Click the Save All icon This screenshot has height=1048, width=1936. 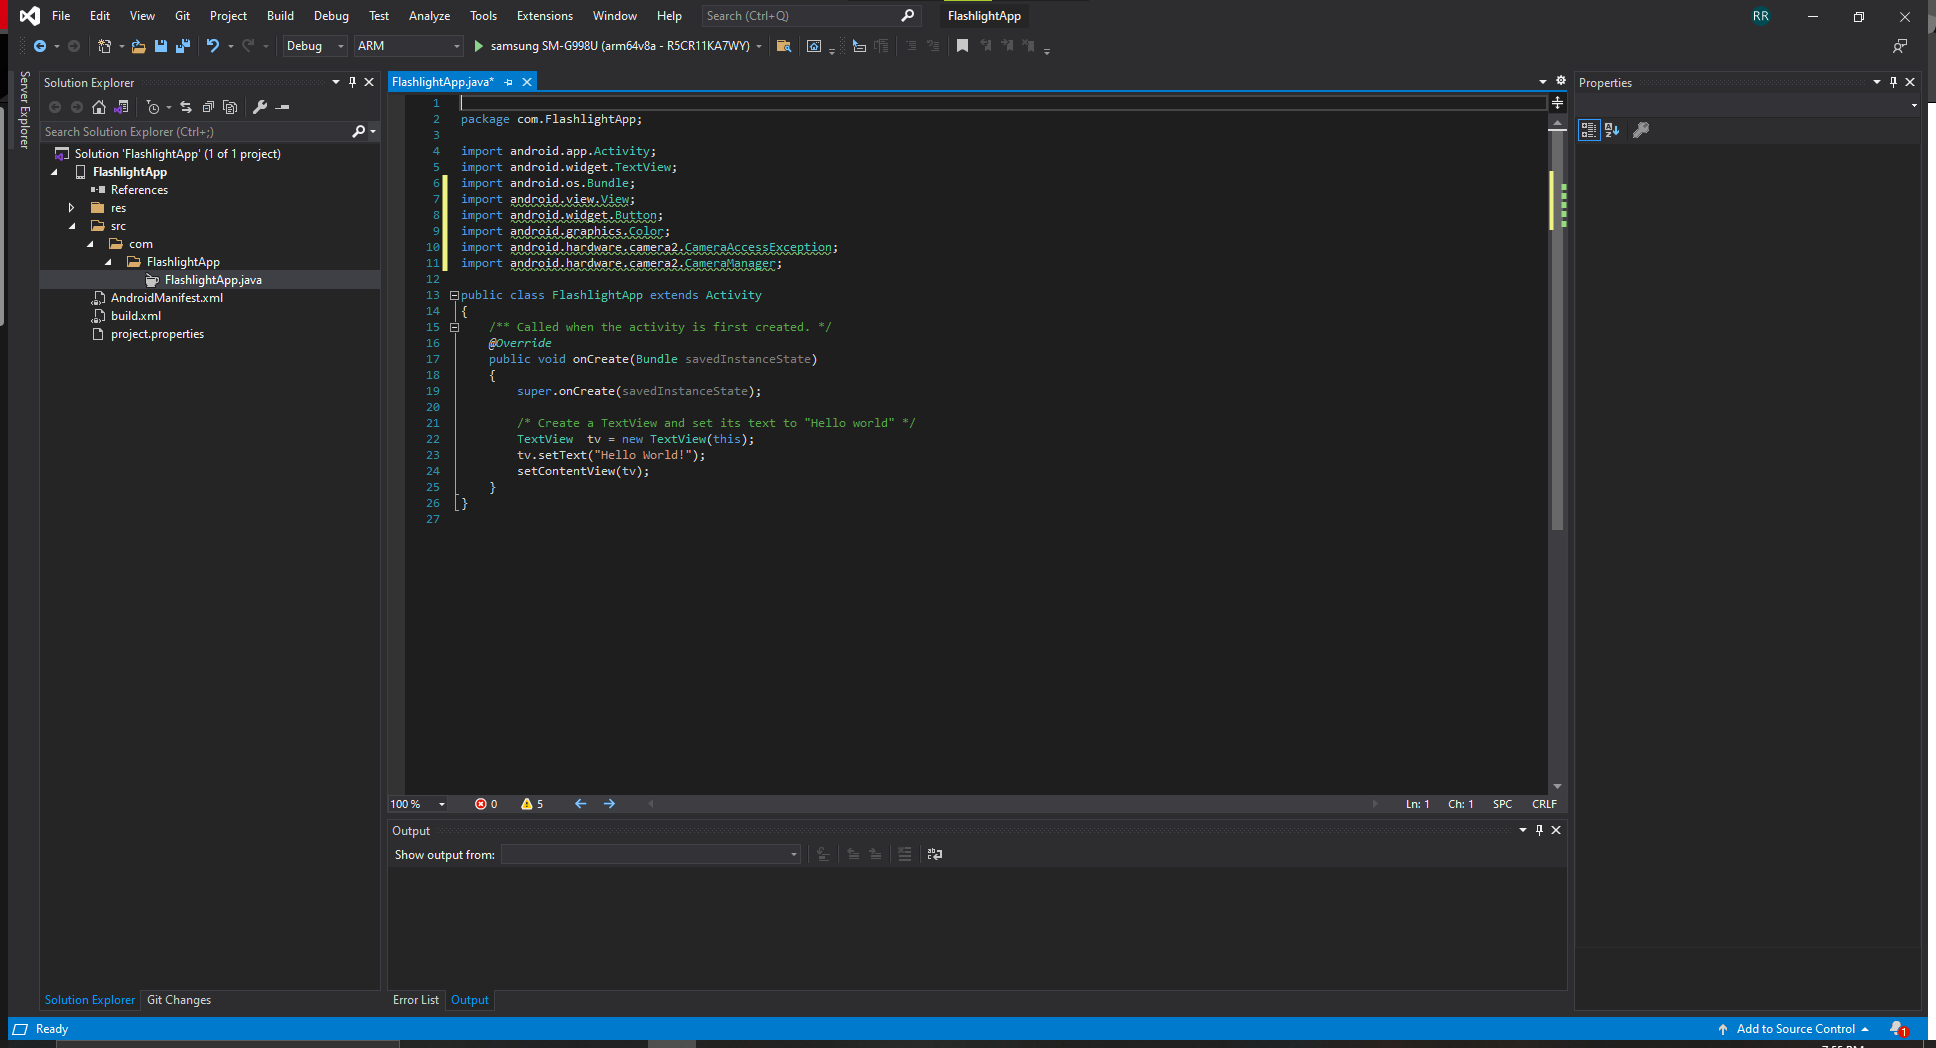click(183, 46)
